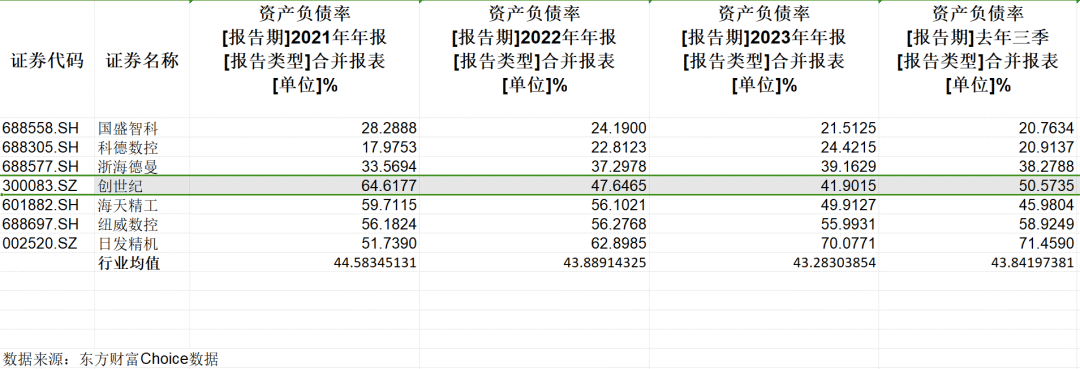The image size is (1080, 369).
Task: Select value 28.2888 for 国盛智科
Action: (304, 127)
